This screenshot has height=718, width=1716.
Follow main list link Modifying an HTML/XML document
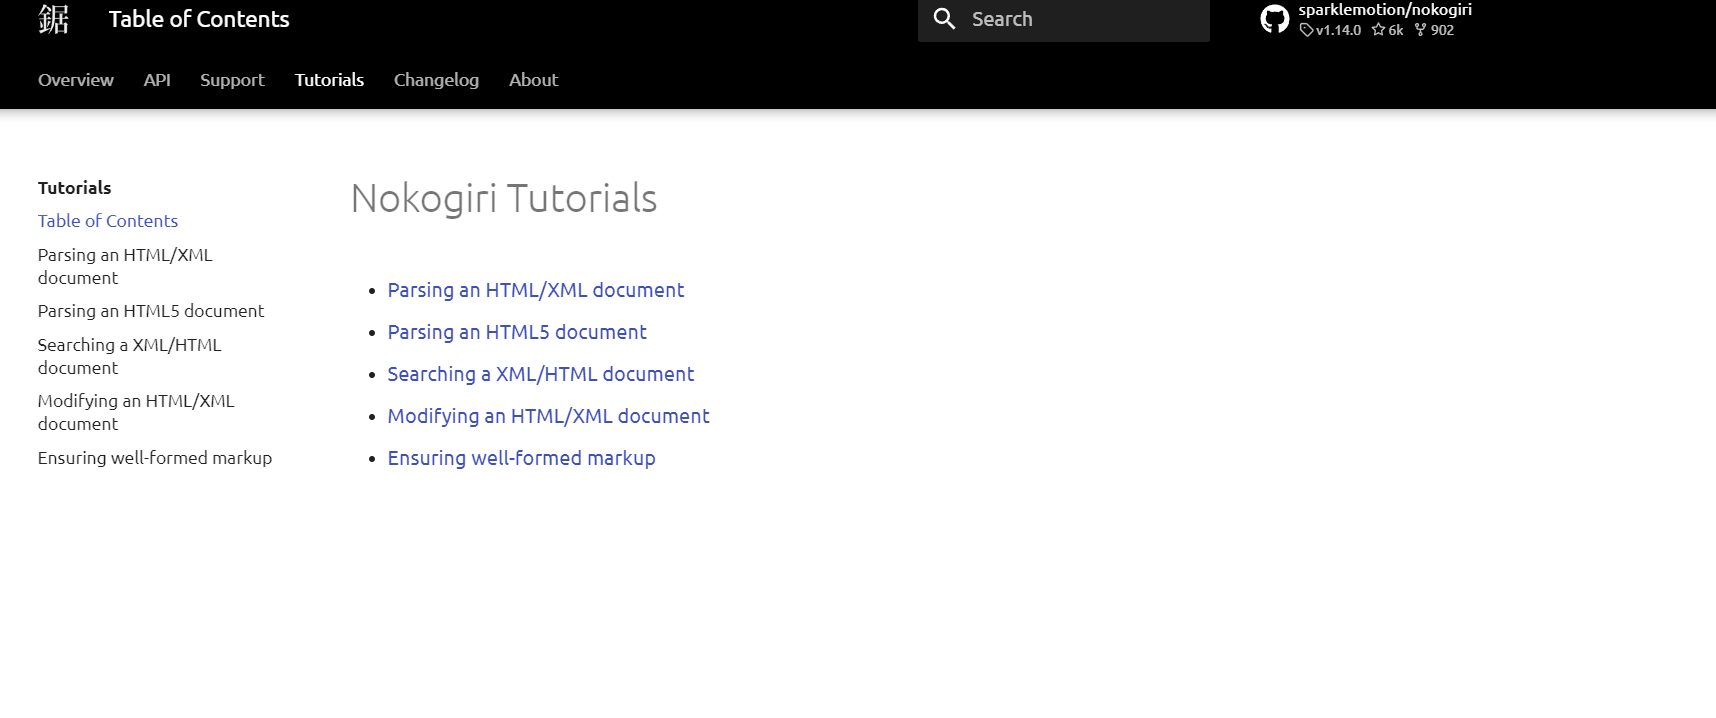(x=549, y=416)
